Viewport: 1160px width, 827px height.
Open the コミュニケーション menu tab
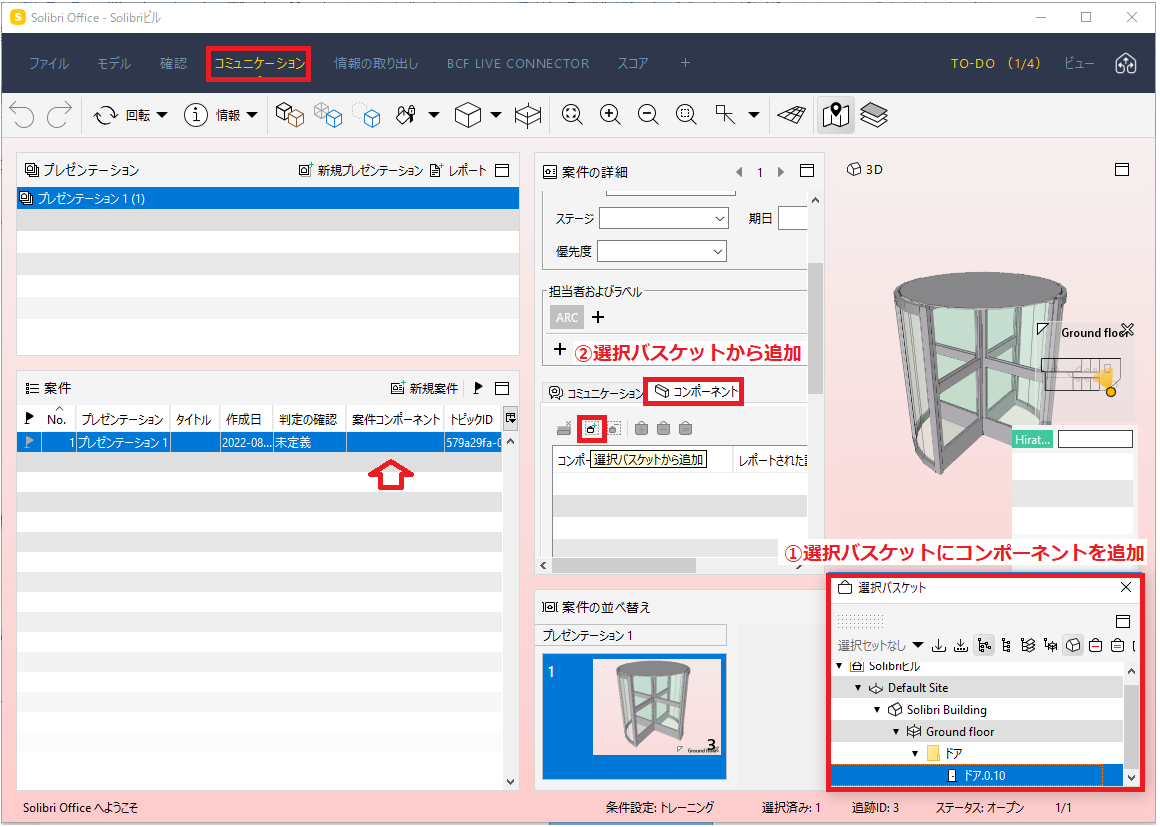[x=259, y=64]
